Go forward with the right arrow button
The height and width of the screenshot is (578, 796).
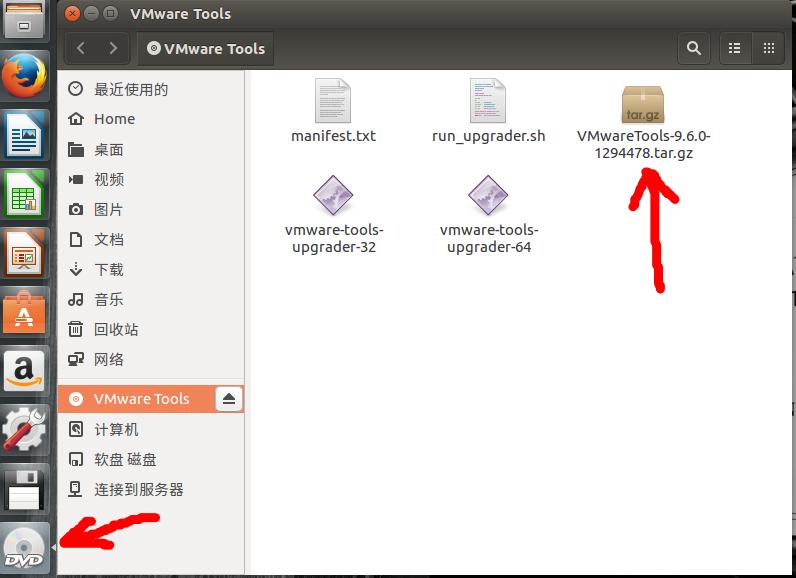click(113, 48)
